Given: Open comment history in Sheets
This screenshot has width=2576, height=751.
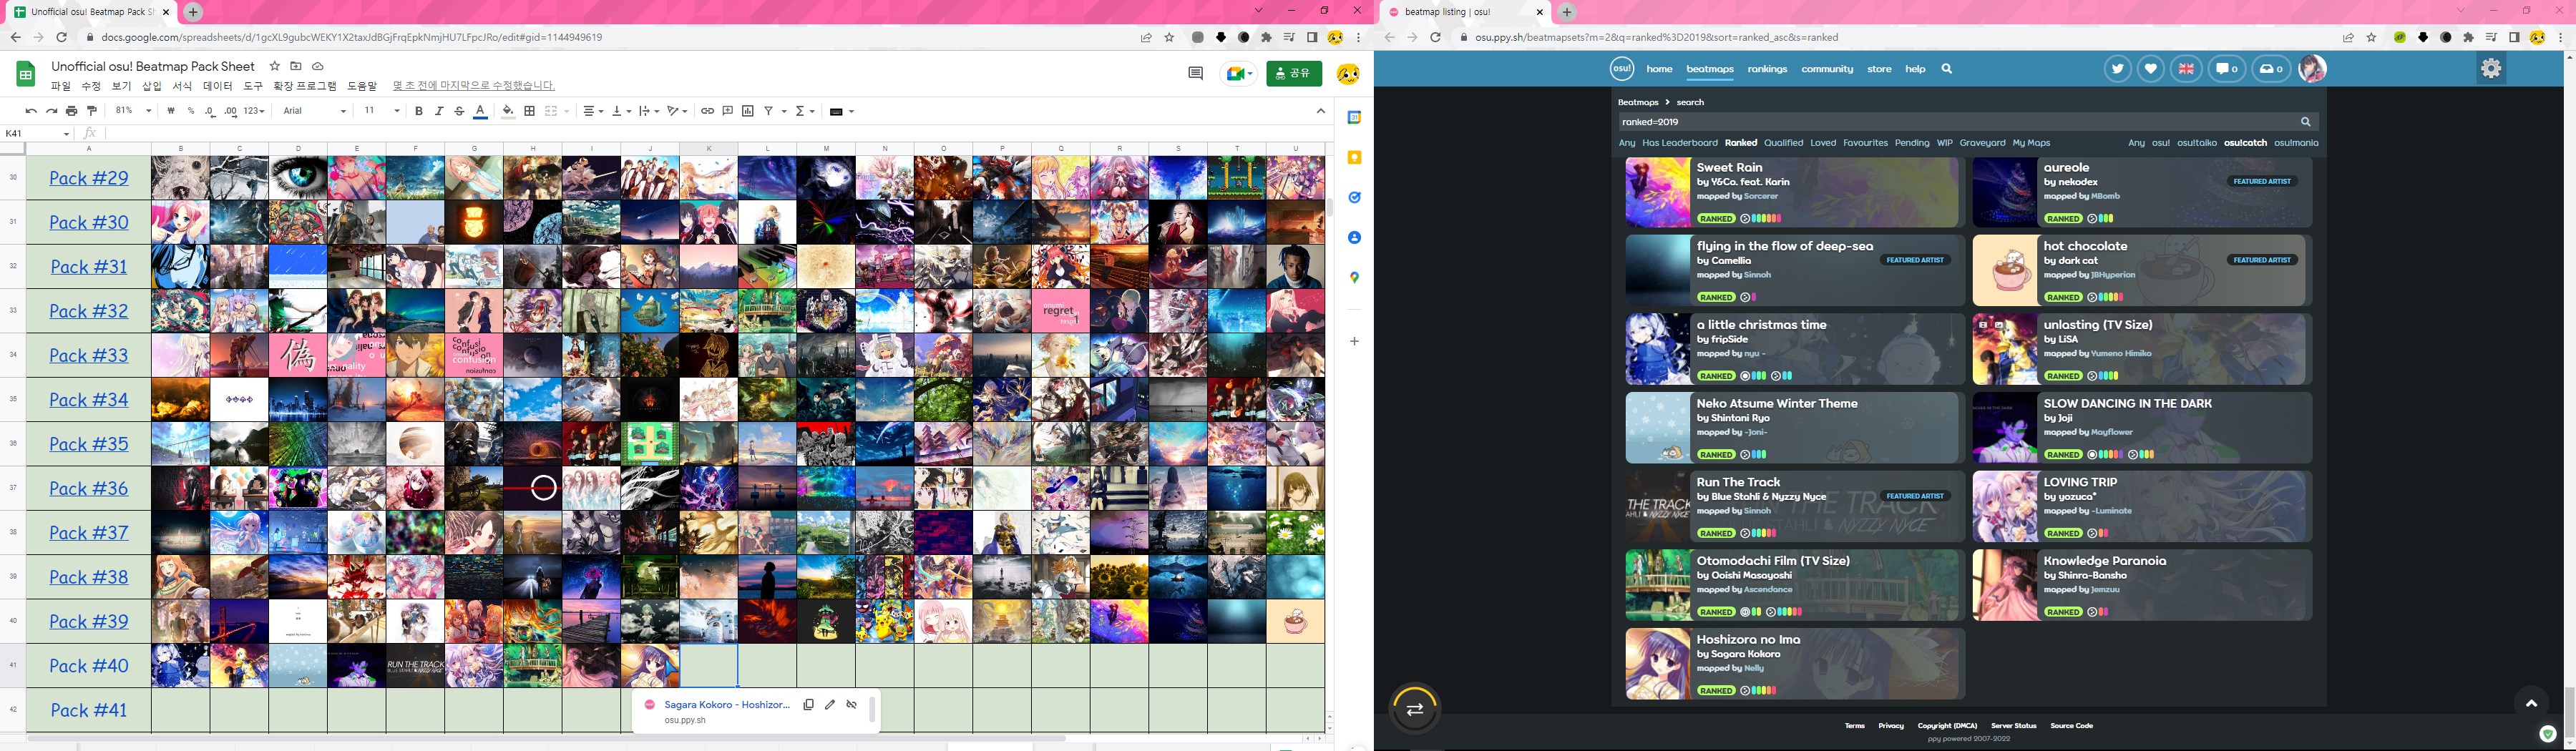Looking at the screenshot, I should pos(1195,73).
